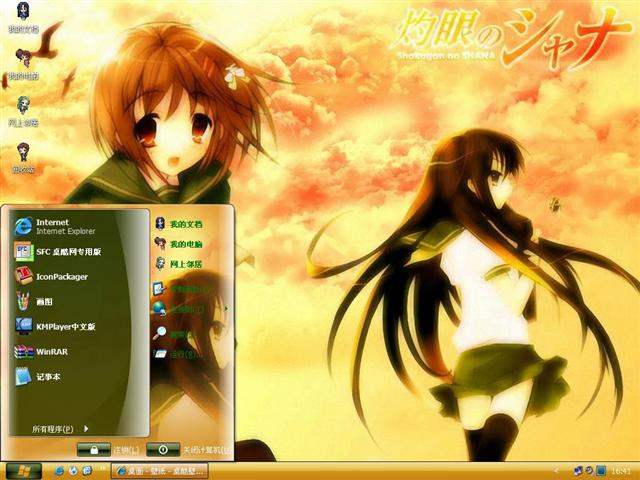Switch to the 桌面 - 壁纸 taskbar window button
Image resolution: width=640 pixels, height=480 pixels.
[x=160, y=471]
